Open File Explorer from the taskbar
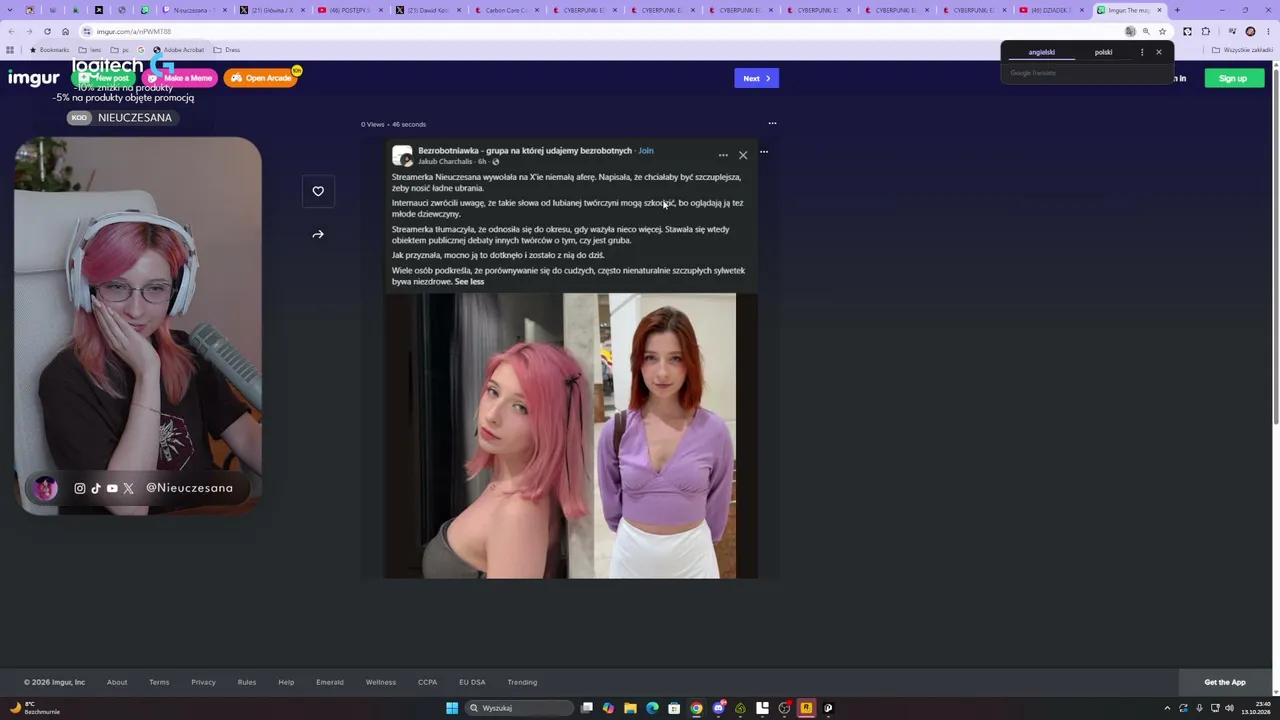 [x=630, y=708]
